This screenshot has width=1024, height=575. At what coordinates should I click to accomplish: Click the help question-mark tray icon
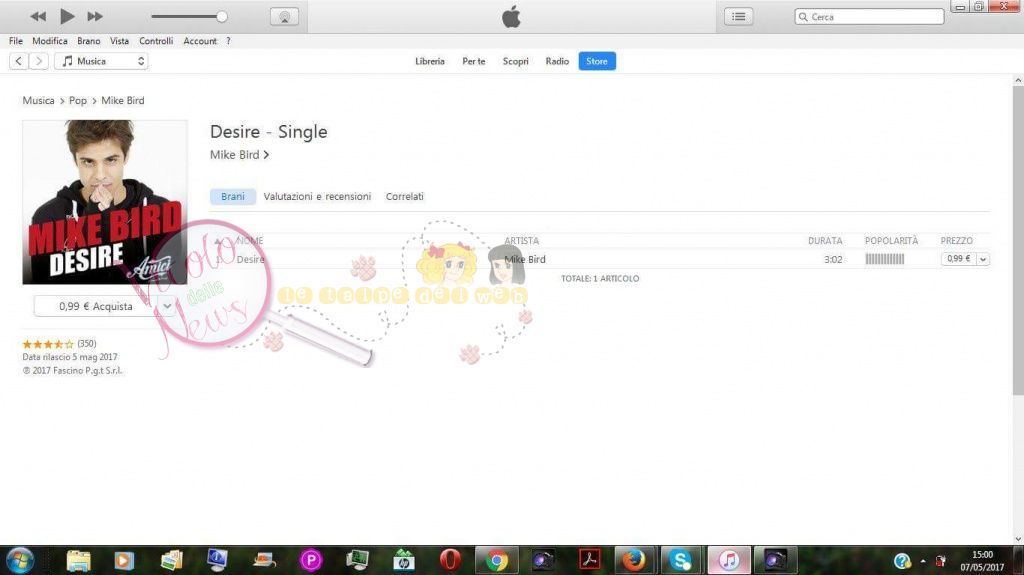pyautogui.click(x=902, y=561)
